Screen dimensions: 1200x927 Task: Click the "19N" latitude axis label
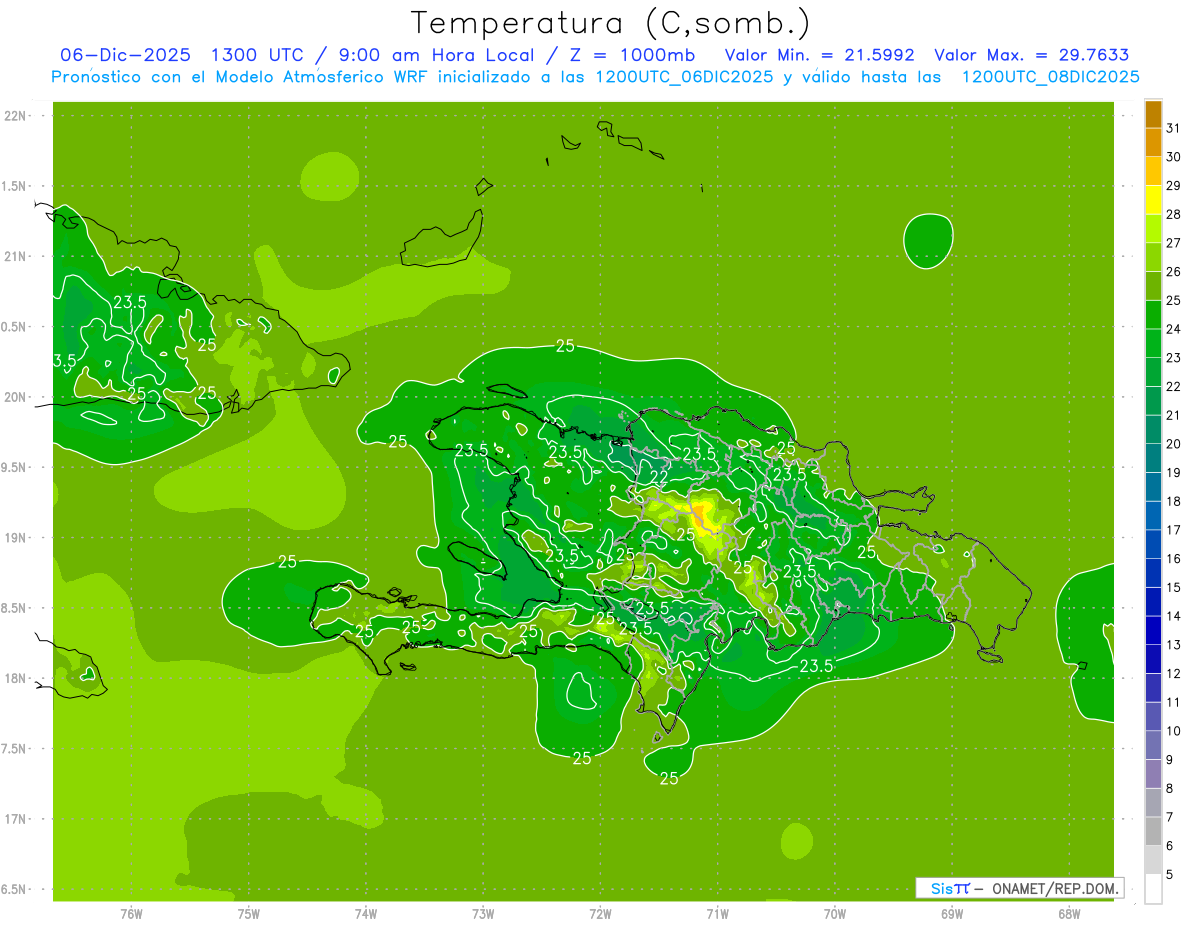tap(14, 538)
